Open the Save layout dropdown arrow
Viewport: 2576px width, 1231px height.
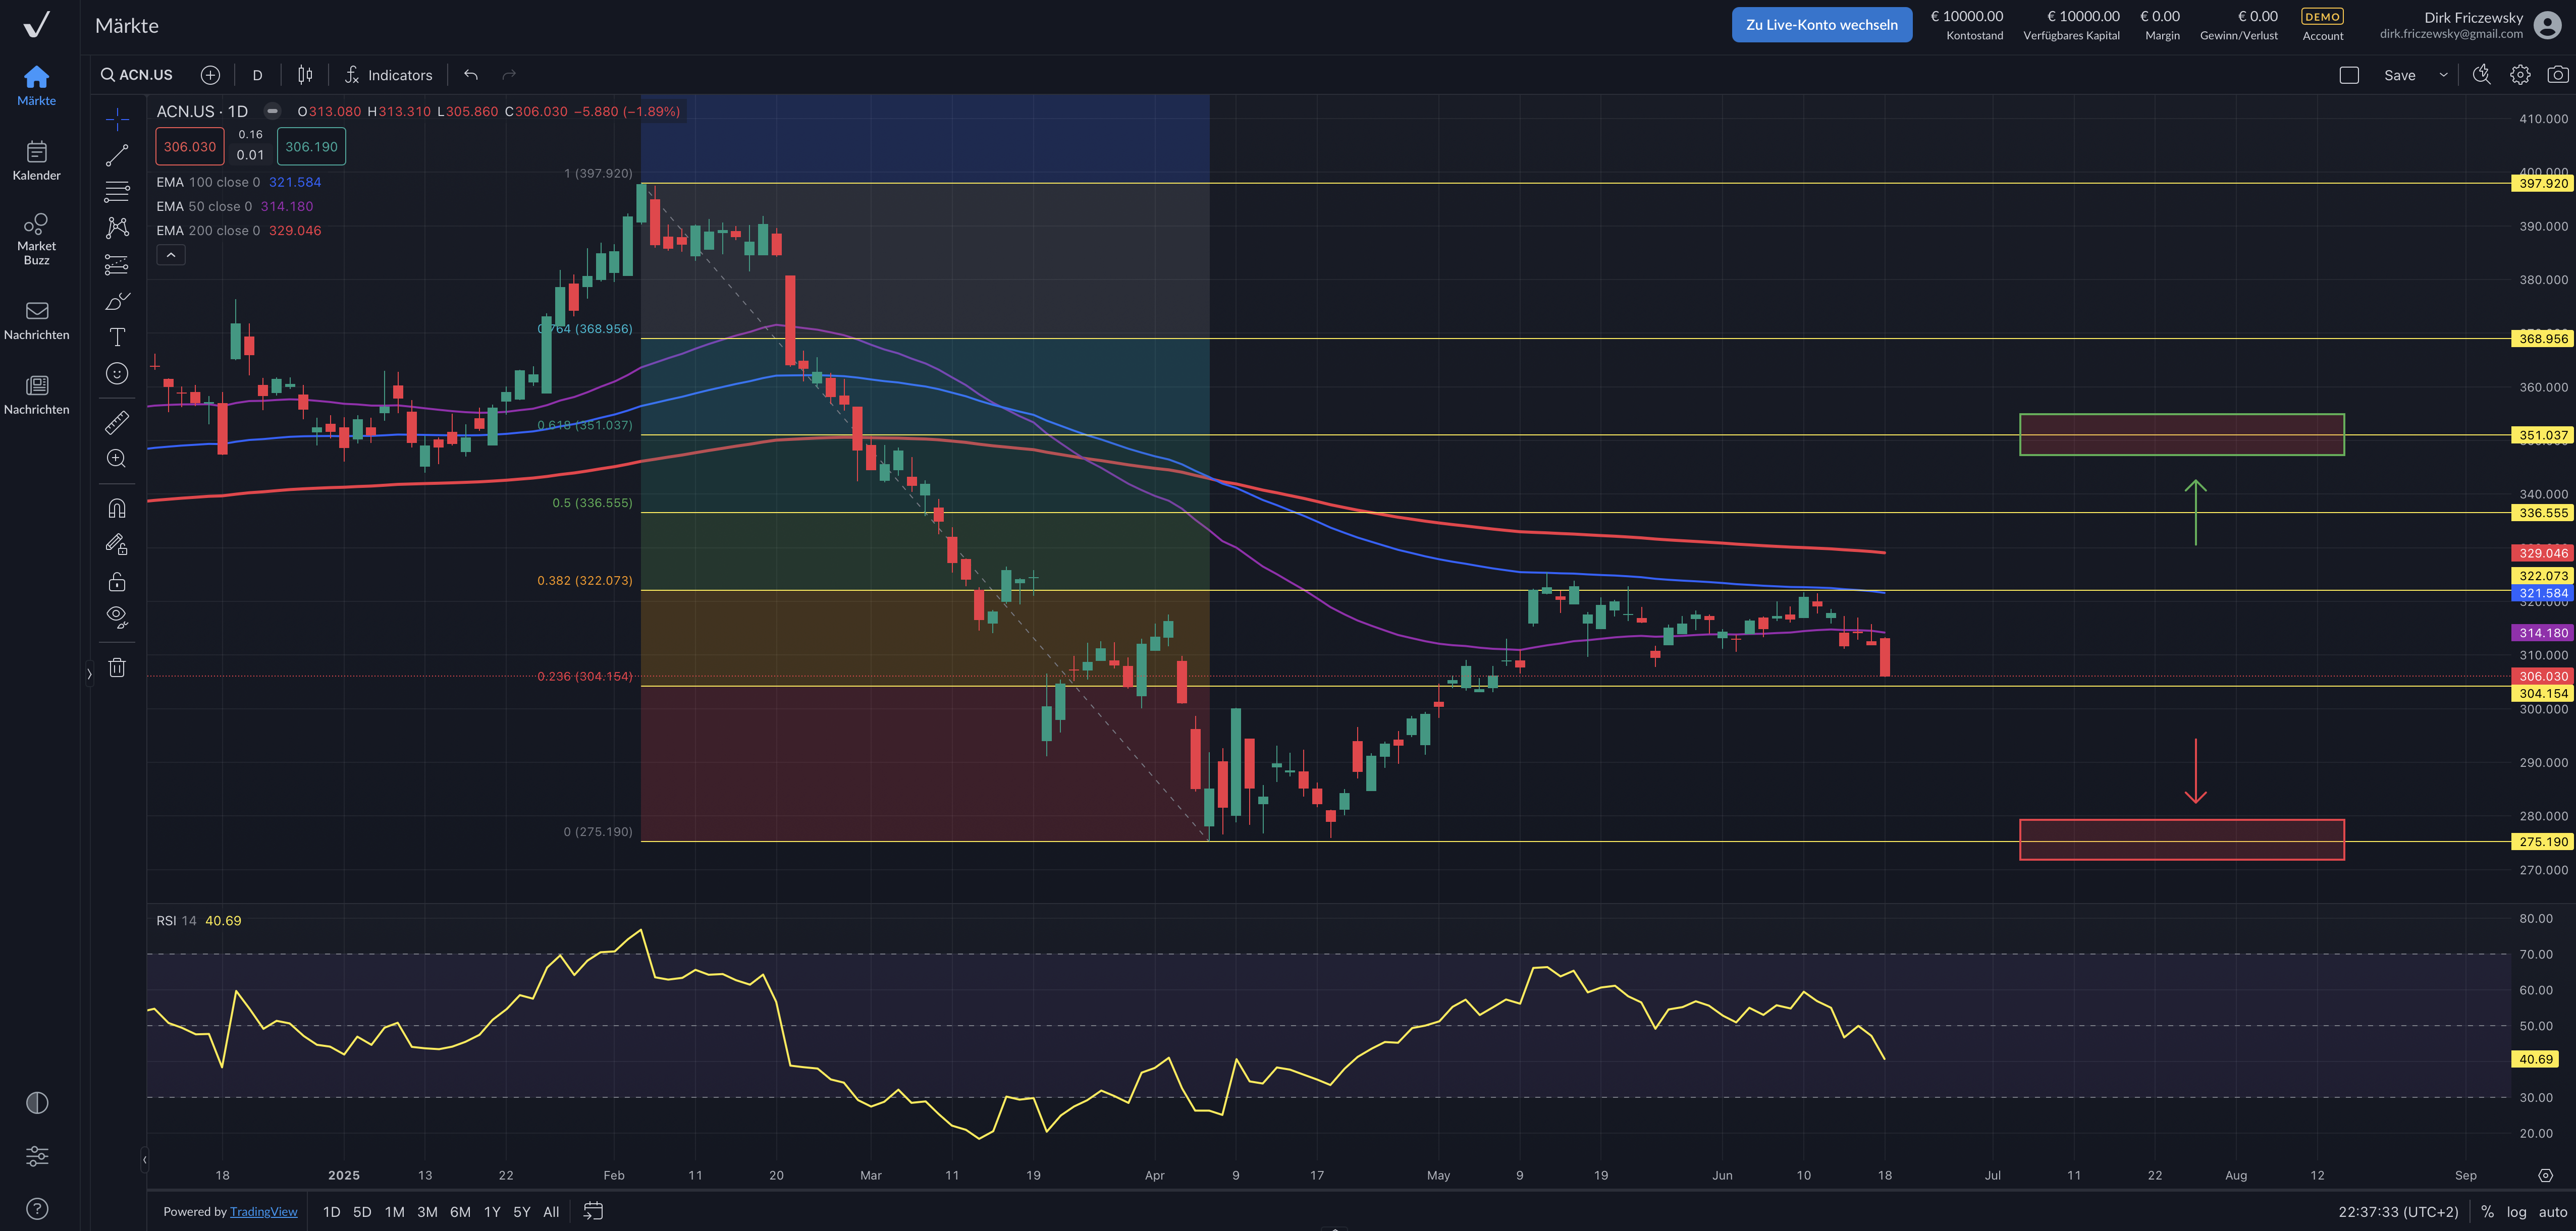(2443, 75)
